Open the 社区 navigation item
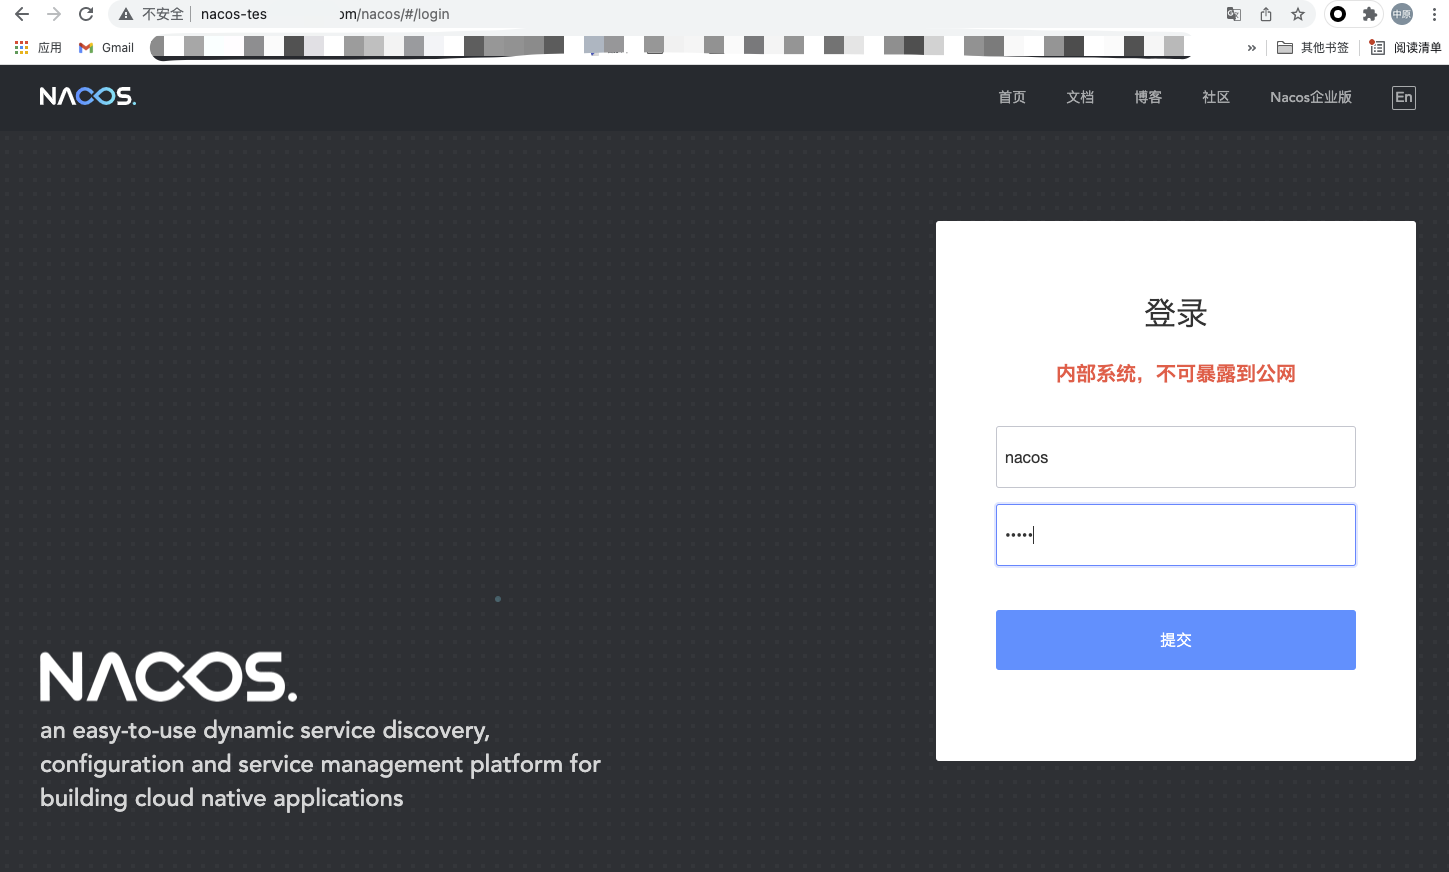The height and width of the screenshot is (872, 1449). [x=1216, y=97]
